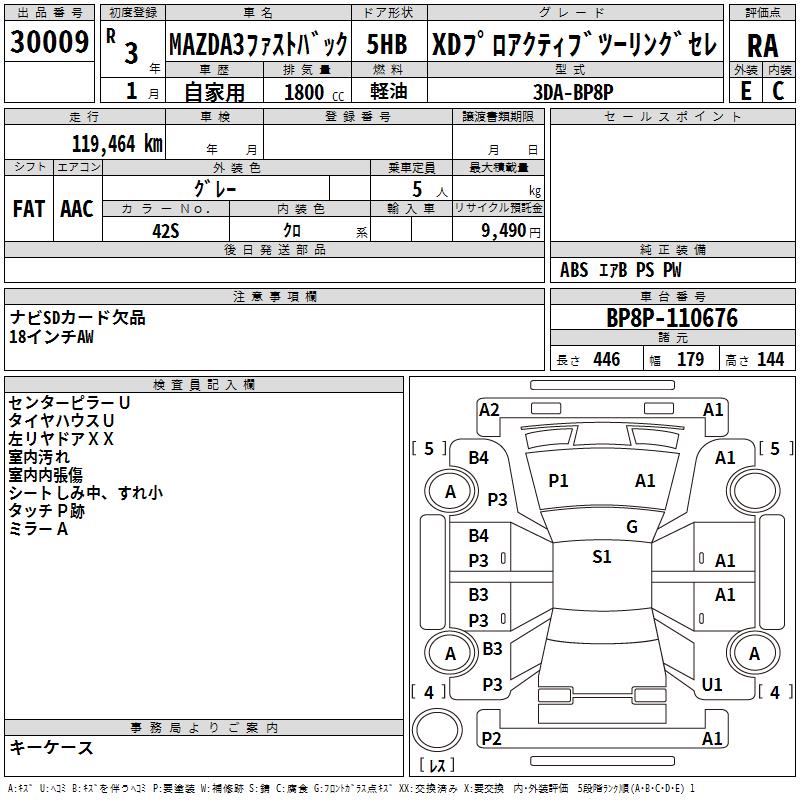Screen dimensions: 800x800
Task: Click the seating capacity 5 人
Action: tap(429, 190)
